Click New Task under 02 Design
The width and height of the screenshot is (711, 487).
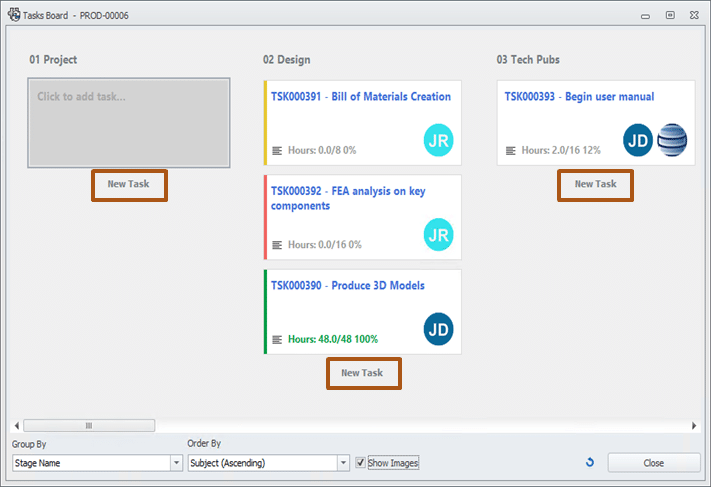click(362, 373)
